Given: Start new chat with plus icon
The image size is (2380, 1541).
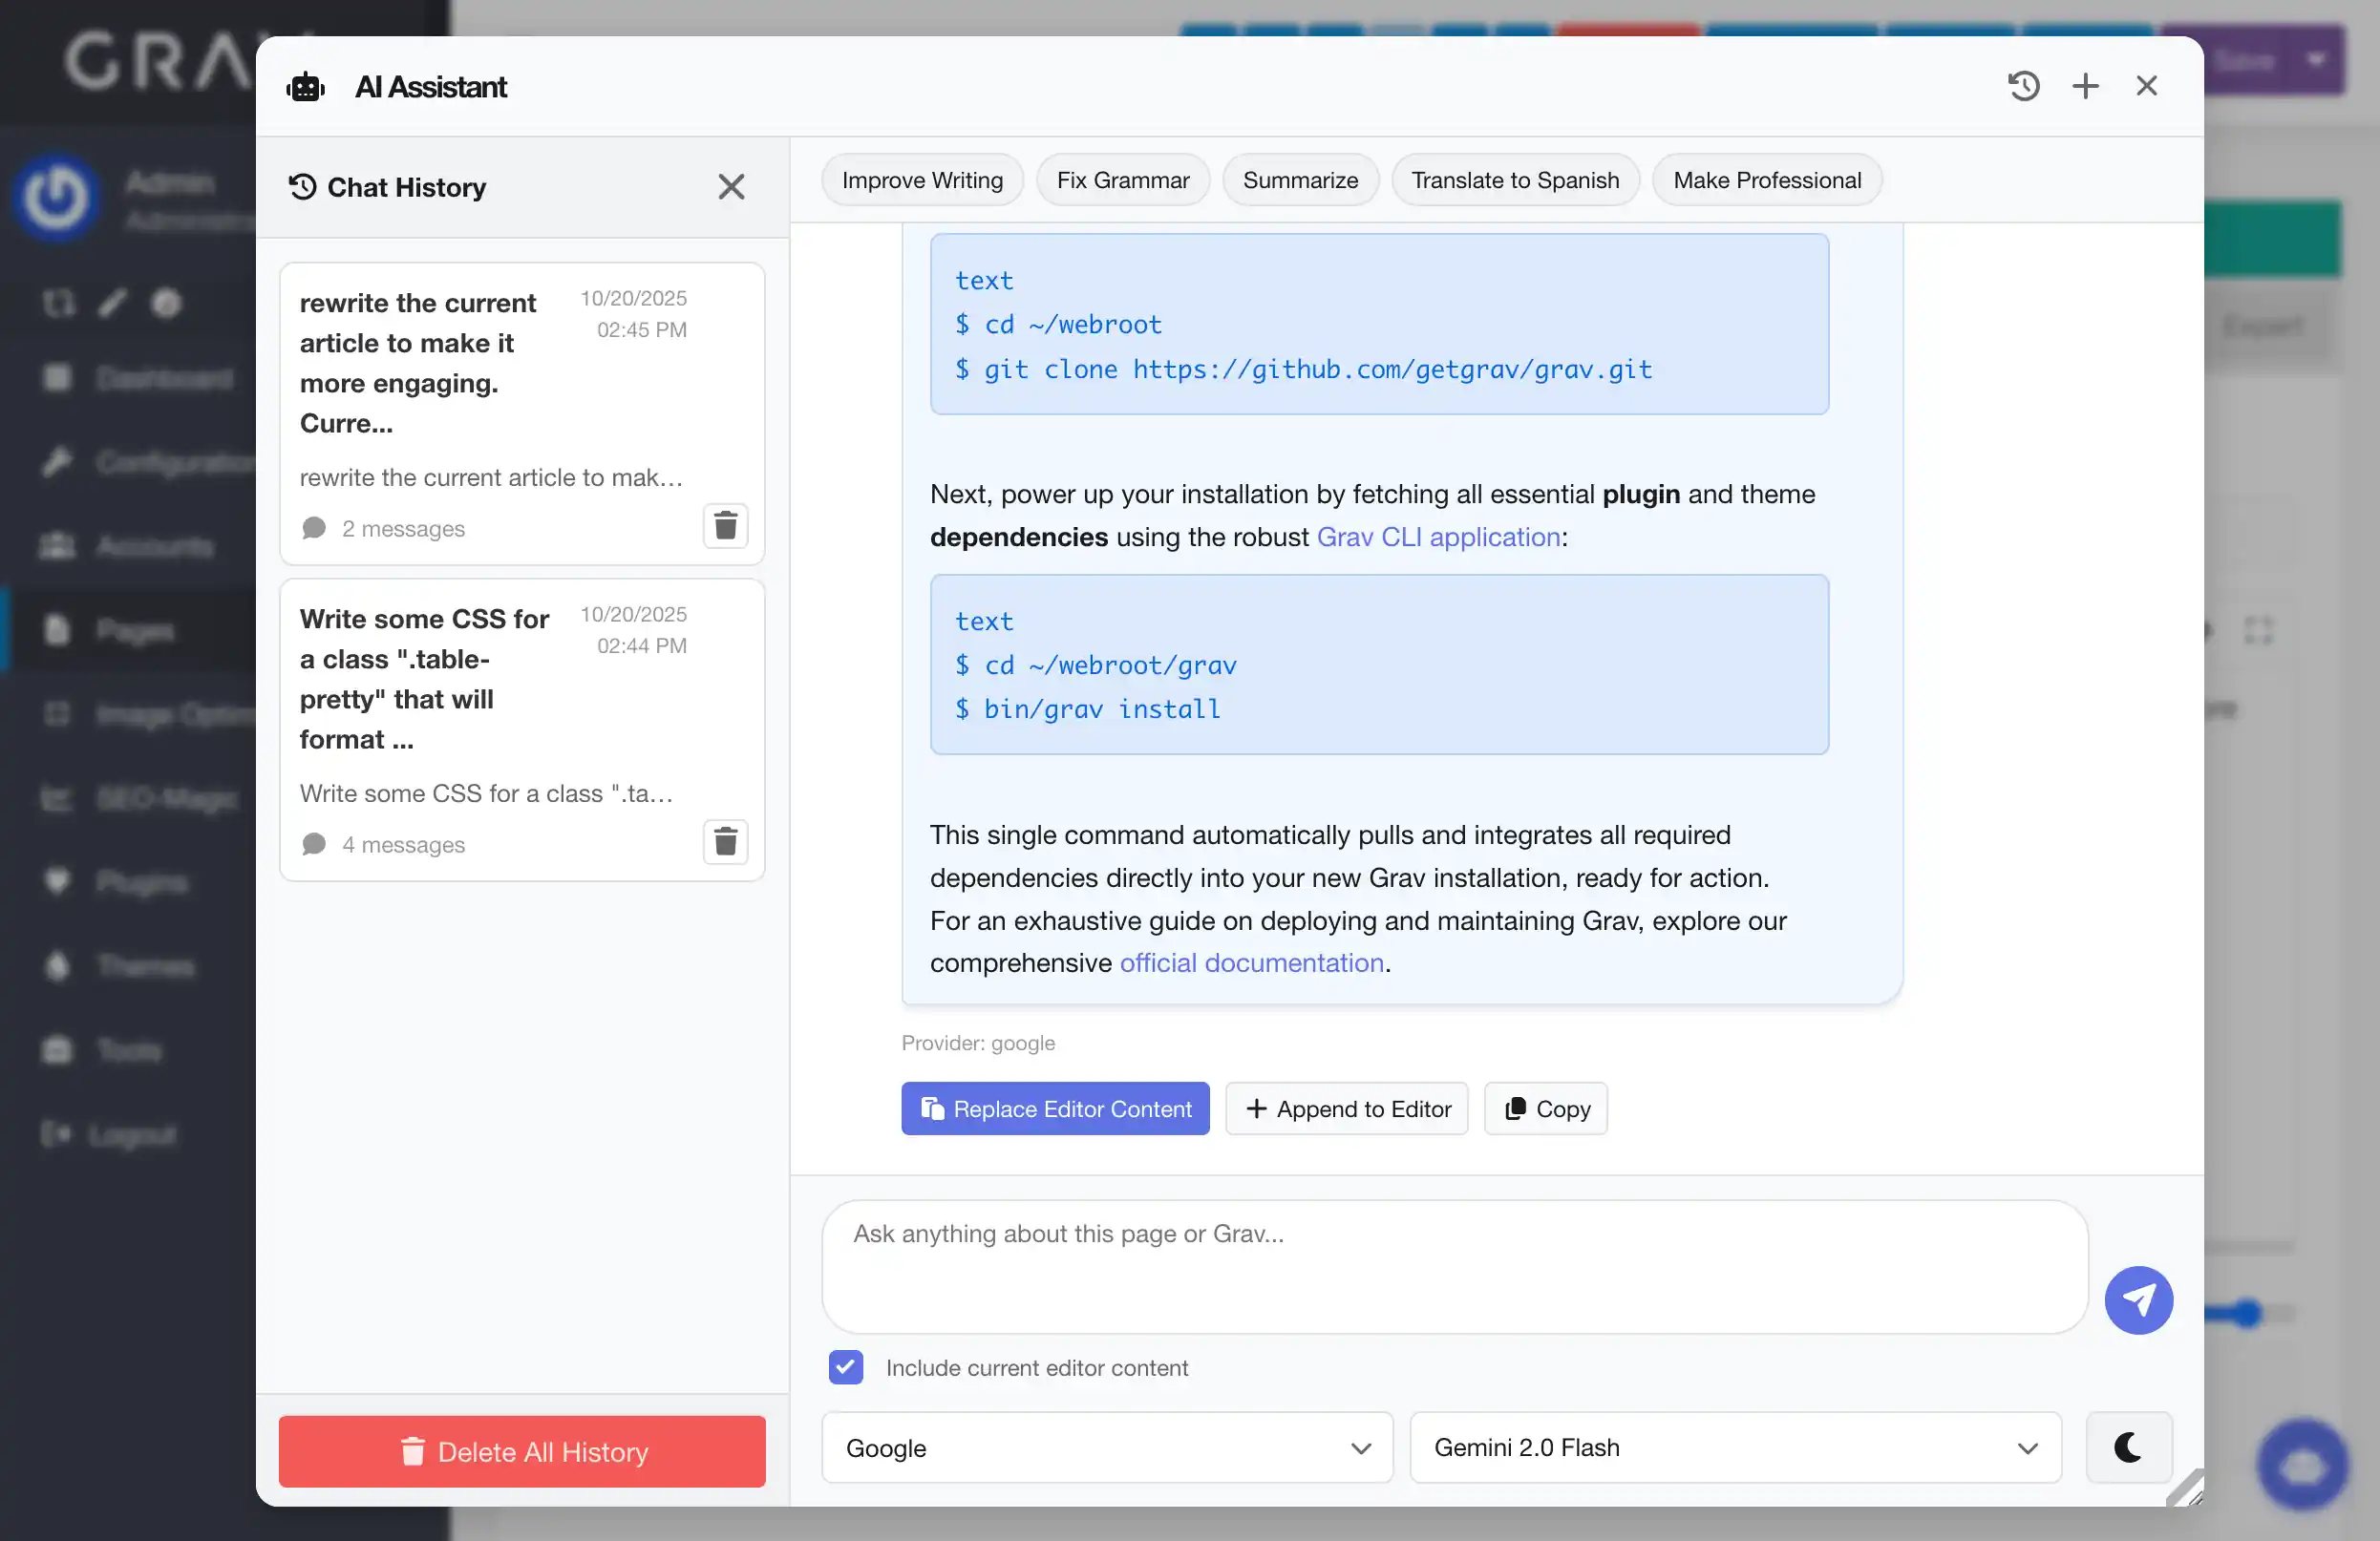Looking at the screenshot, I should 2085,86.
